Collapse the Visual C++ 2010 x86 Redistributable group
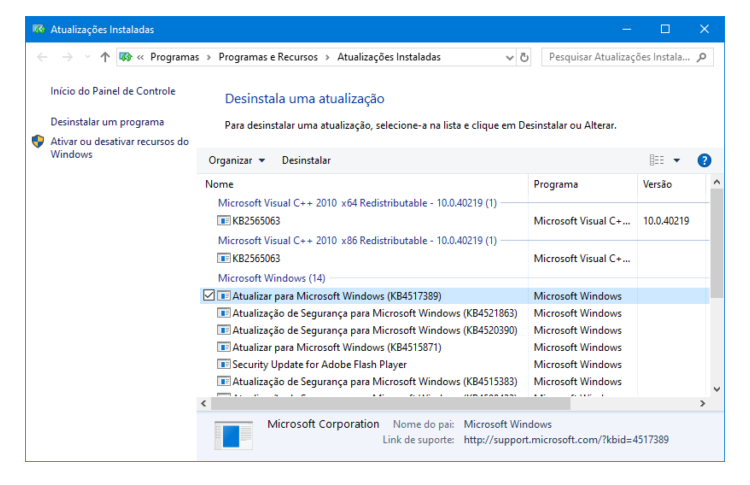 [x=357, y=241]
